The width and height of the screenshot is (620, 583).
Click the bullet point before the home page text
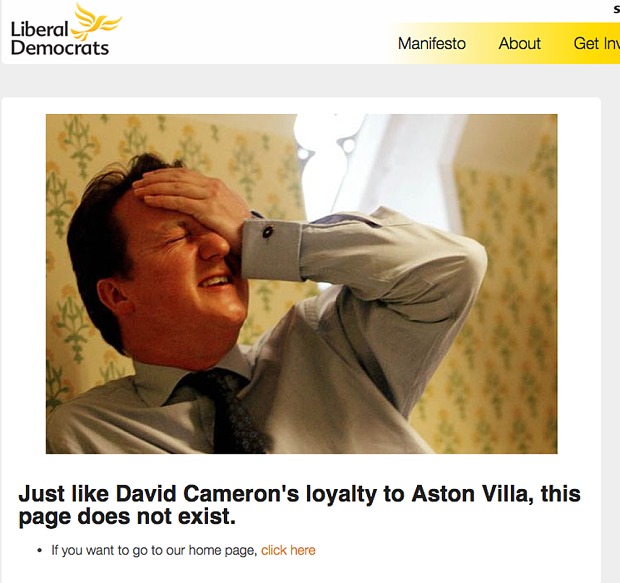[39, 551]
